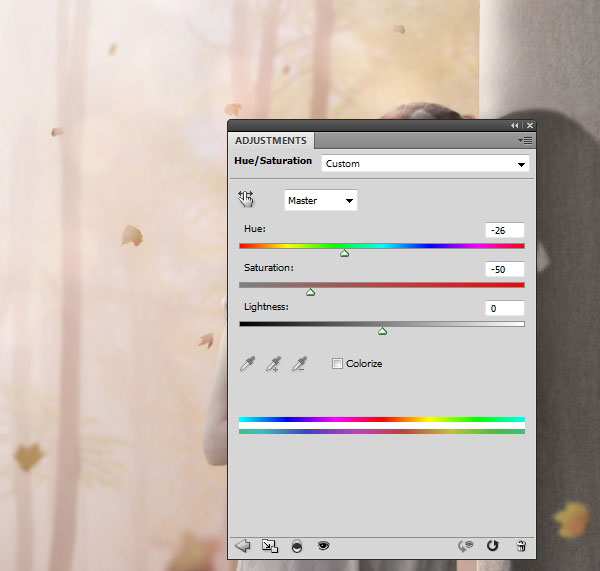Open the Master channel dropdown

pyautogui.click(x=321, y=200)
